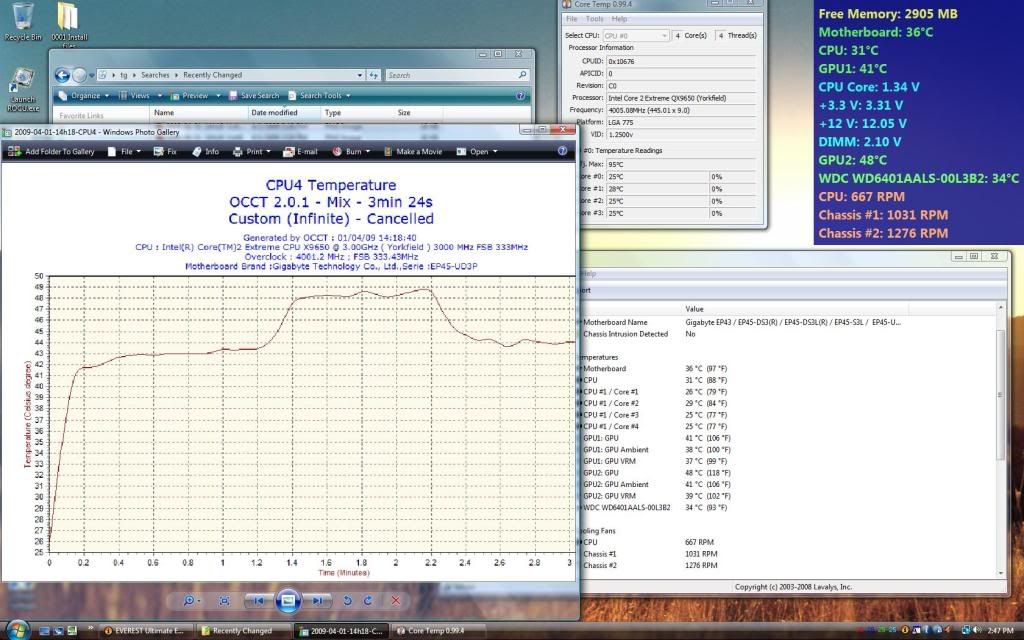The width and height of the screenshot is (1024, 640).
Task: Rotate the photo counterclockwise
Action: point(347,601)
